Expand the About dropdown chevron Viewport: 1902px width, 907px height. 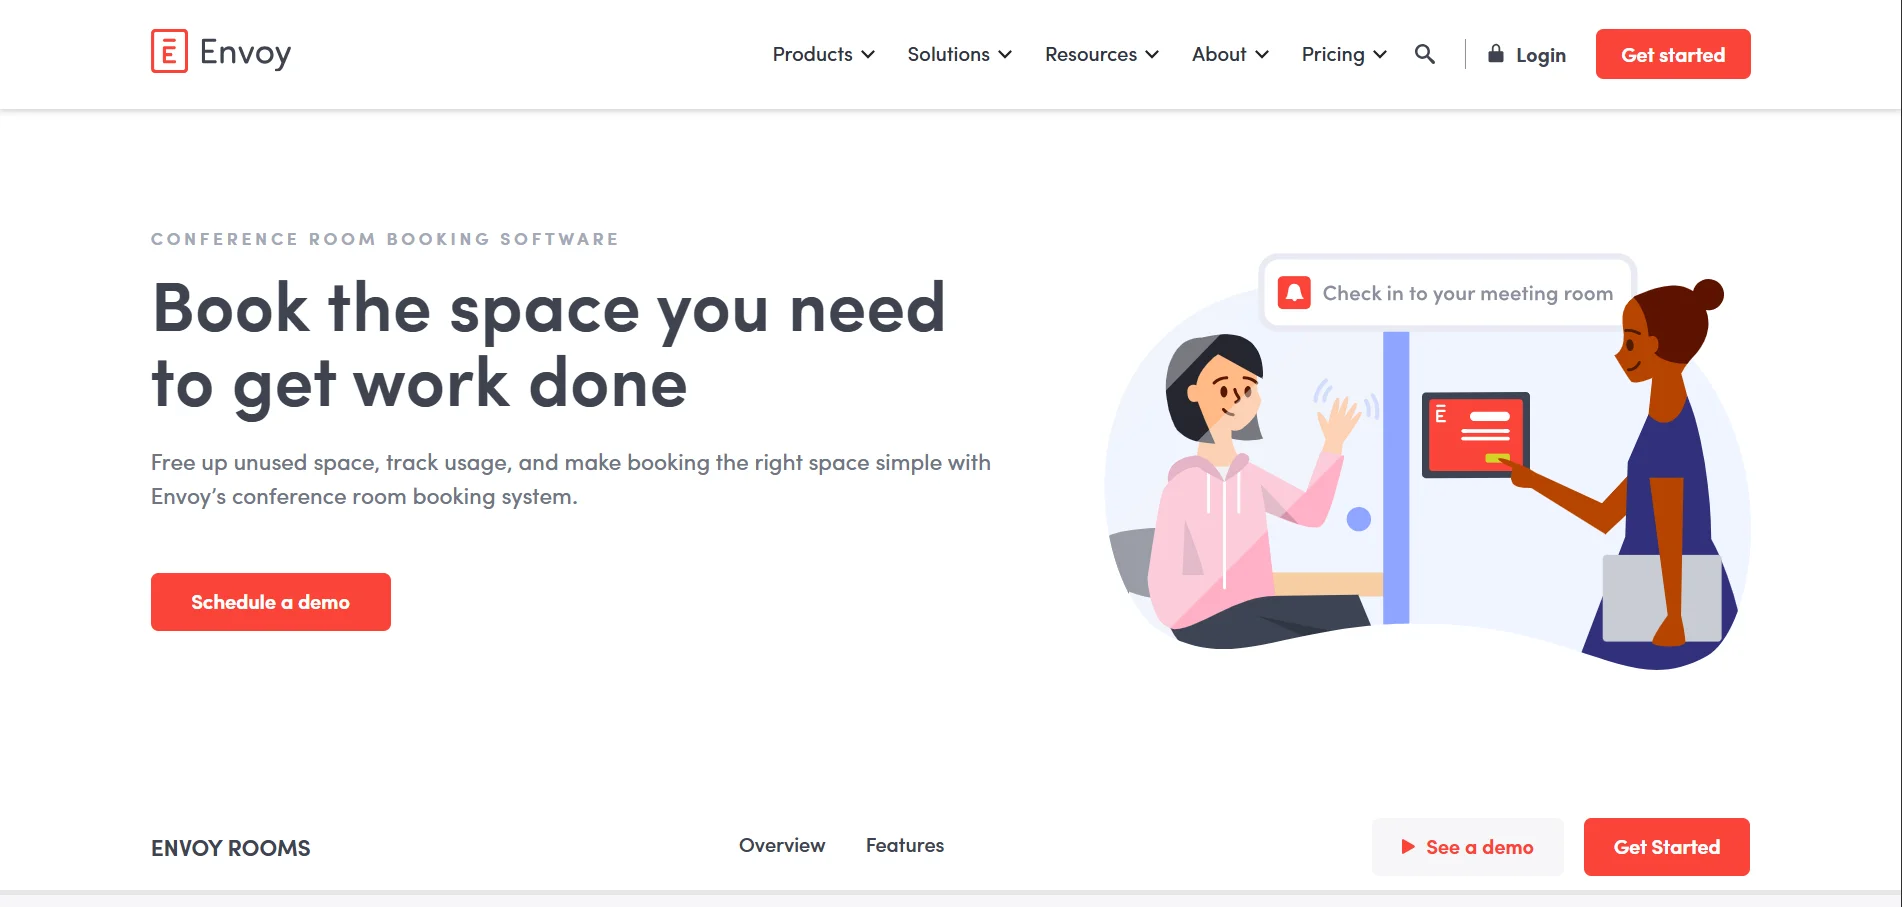(1262, 55)
